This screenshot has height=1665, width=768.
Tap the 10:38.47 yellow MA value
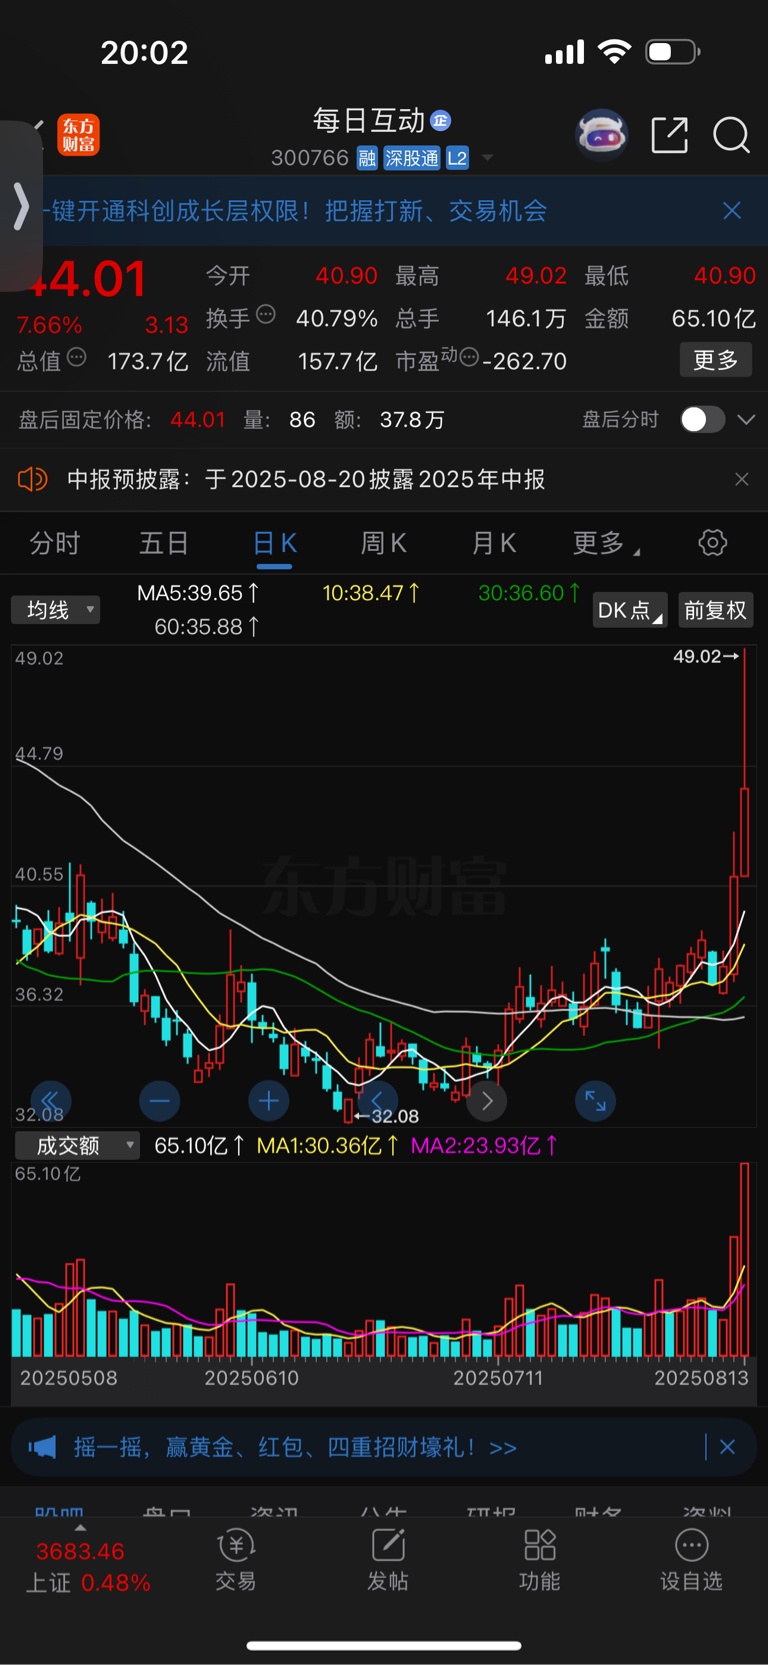371,593
